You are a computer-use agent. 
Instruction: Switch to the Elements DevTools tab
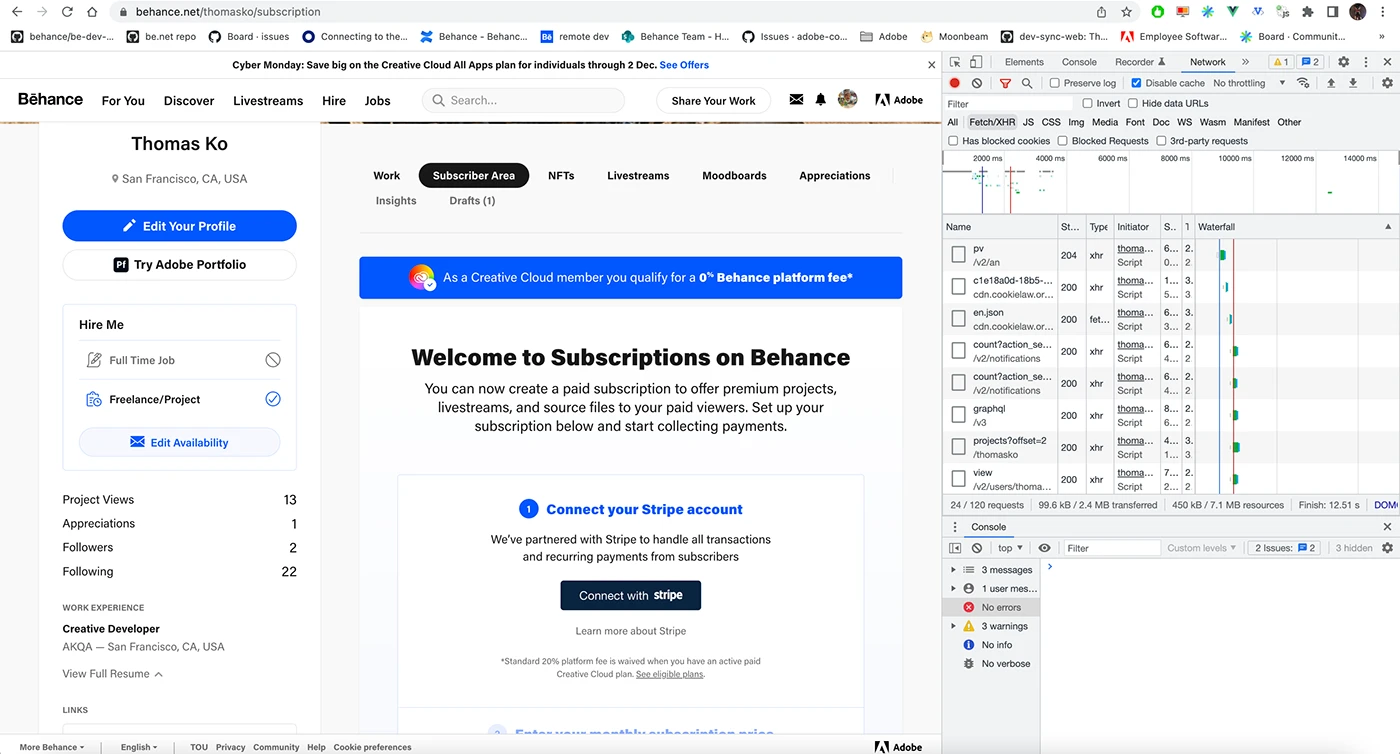click(1024, 62)
